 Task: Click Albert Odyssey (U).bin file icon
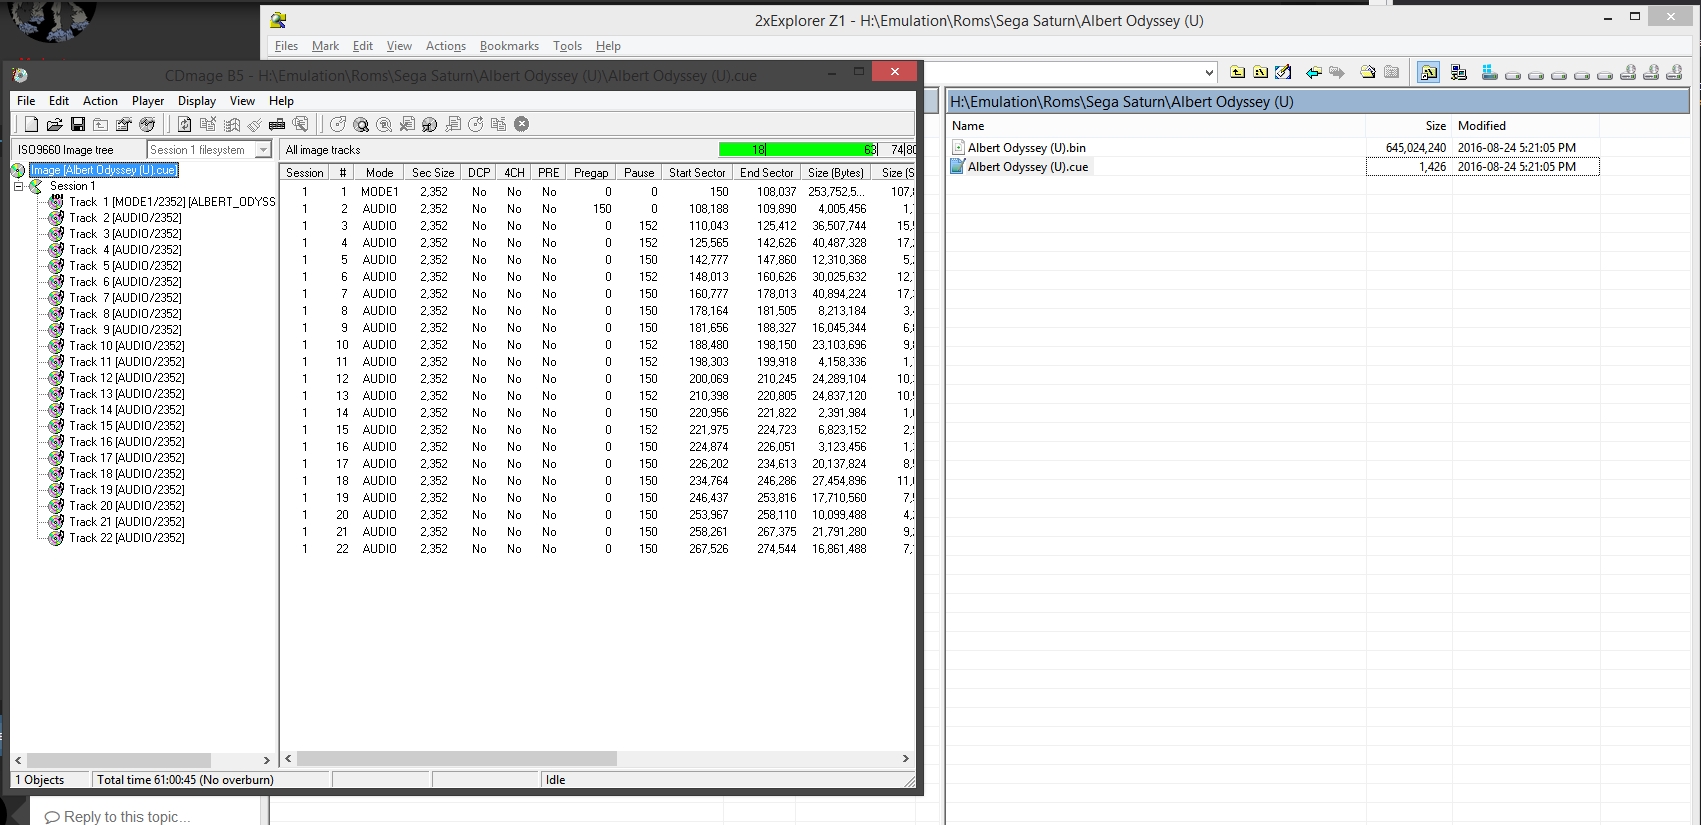958,147
